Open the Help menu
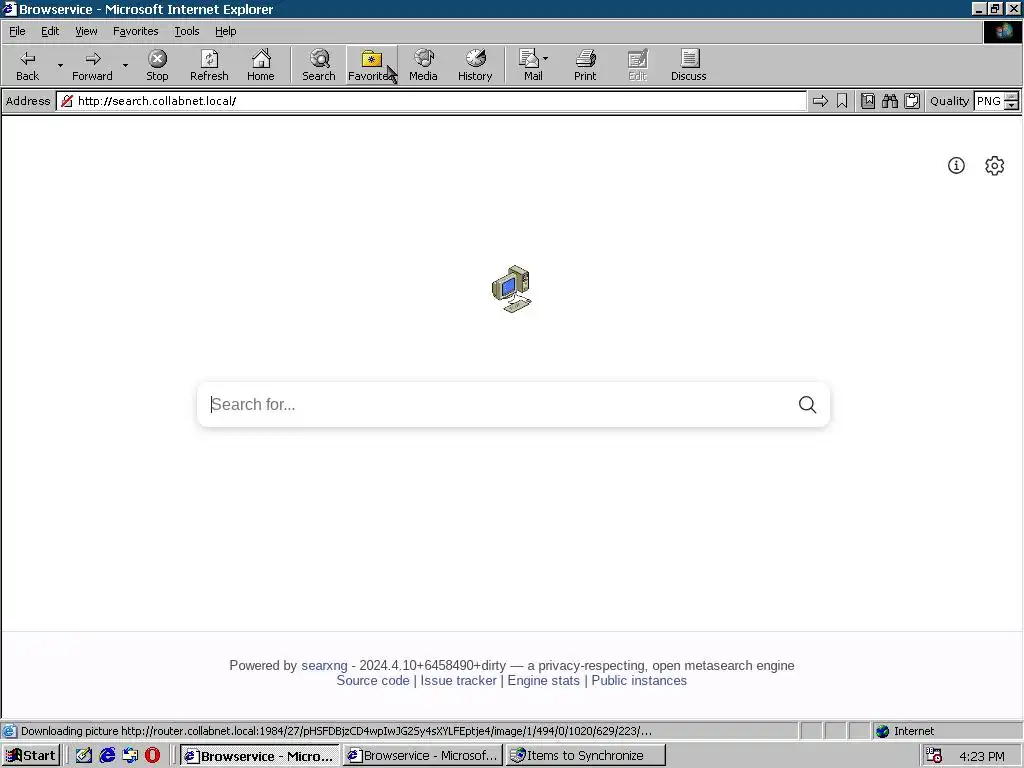The height and width of the screenshot is (768, 1024). (x=225, y=31)
